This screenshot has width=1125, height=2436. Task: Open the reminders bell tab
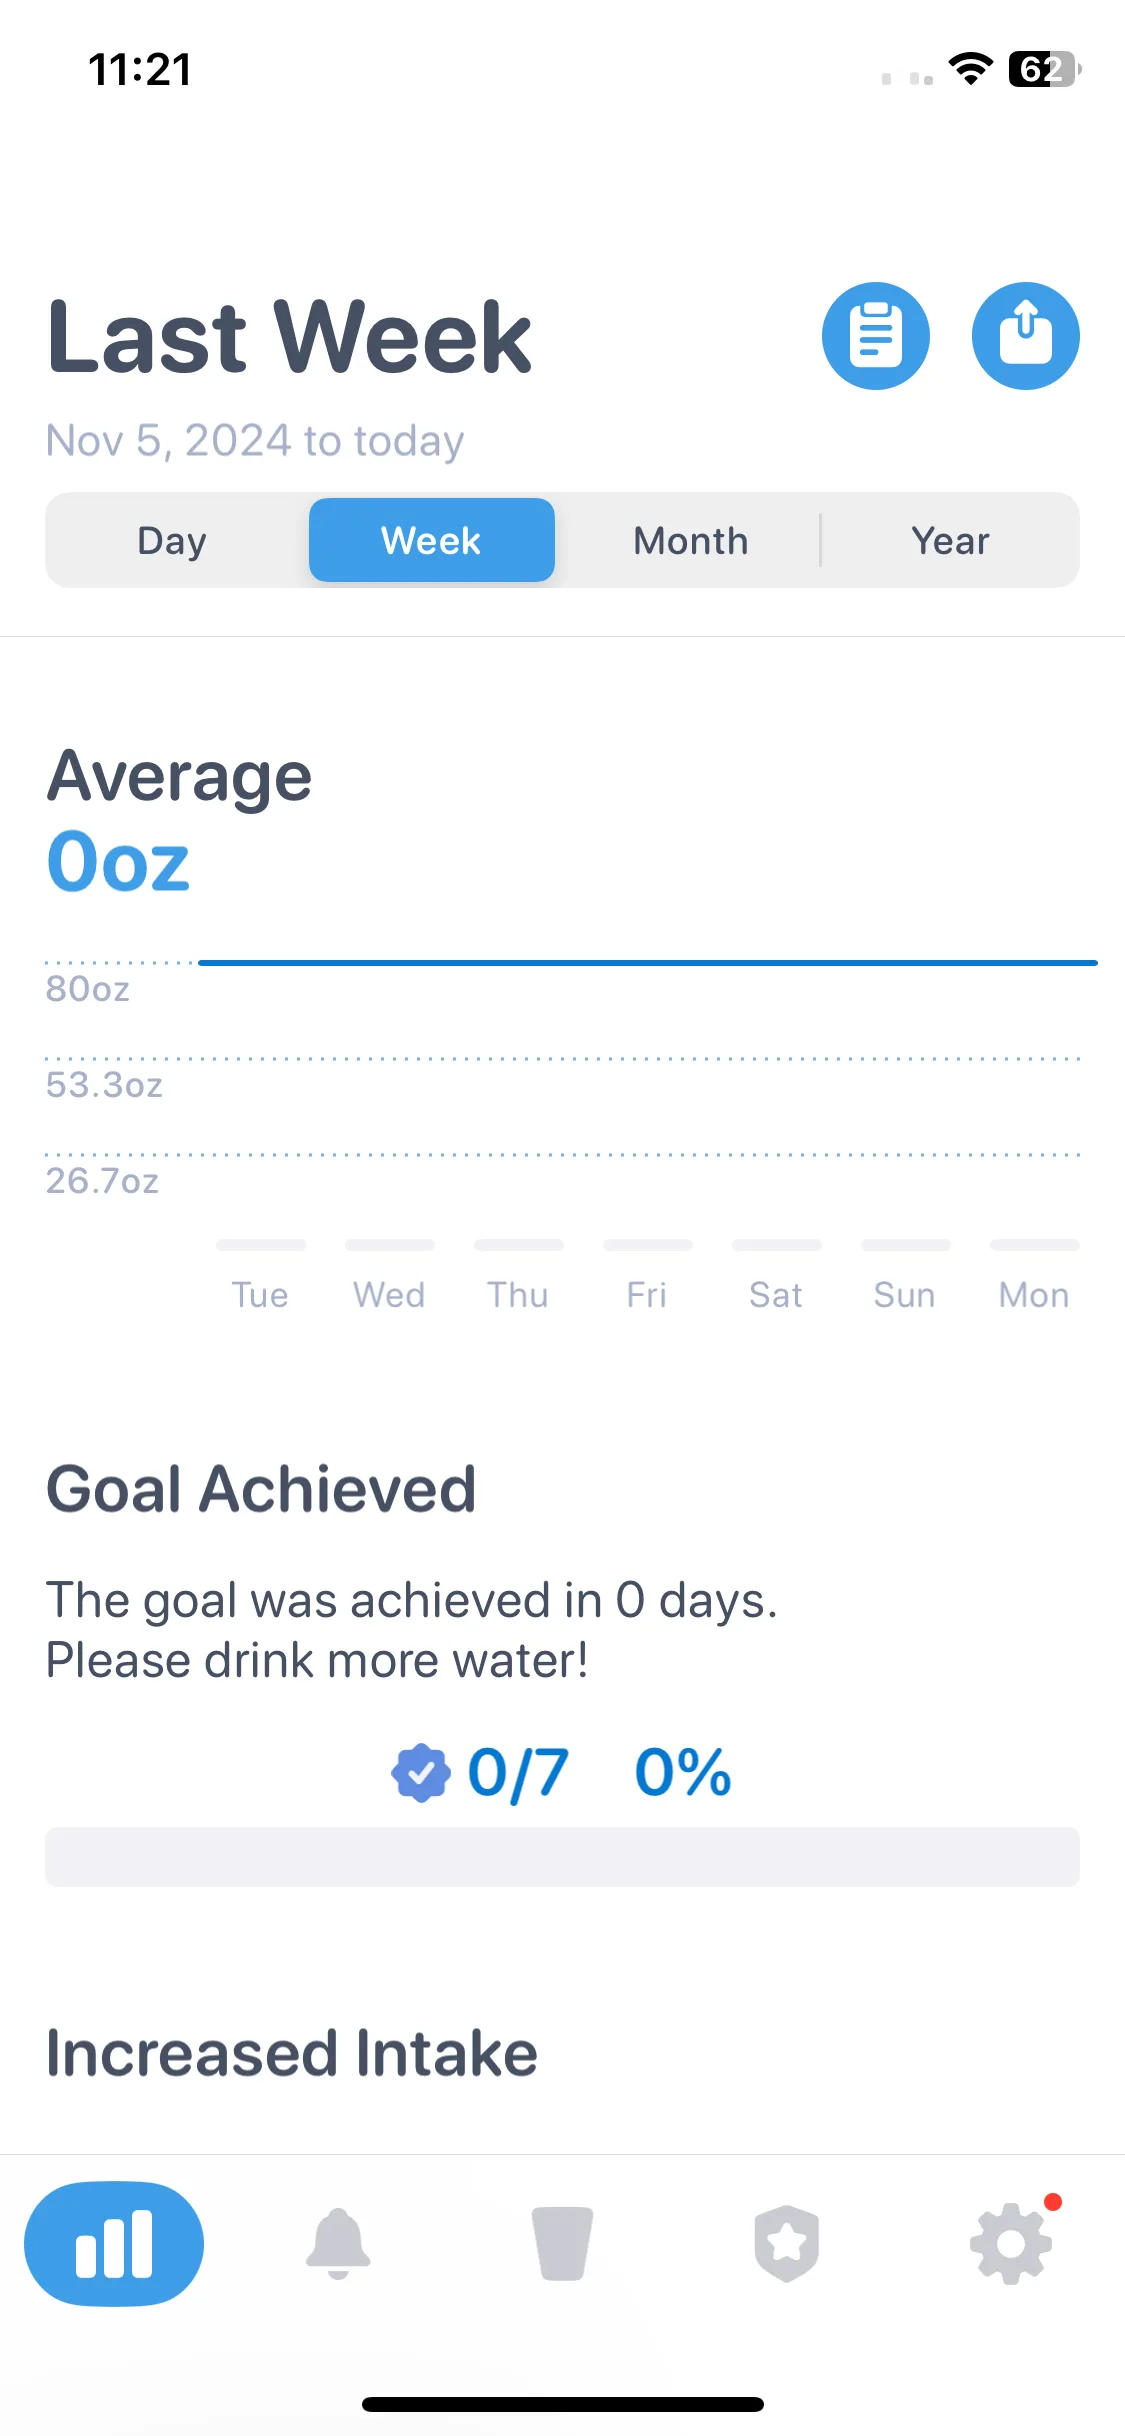coord(338,2244)
